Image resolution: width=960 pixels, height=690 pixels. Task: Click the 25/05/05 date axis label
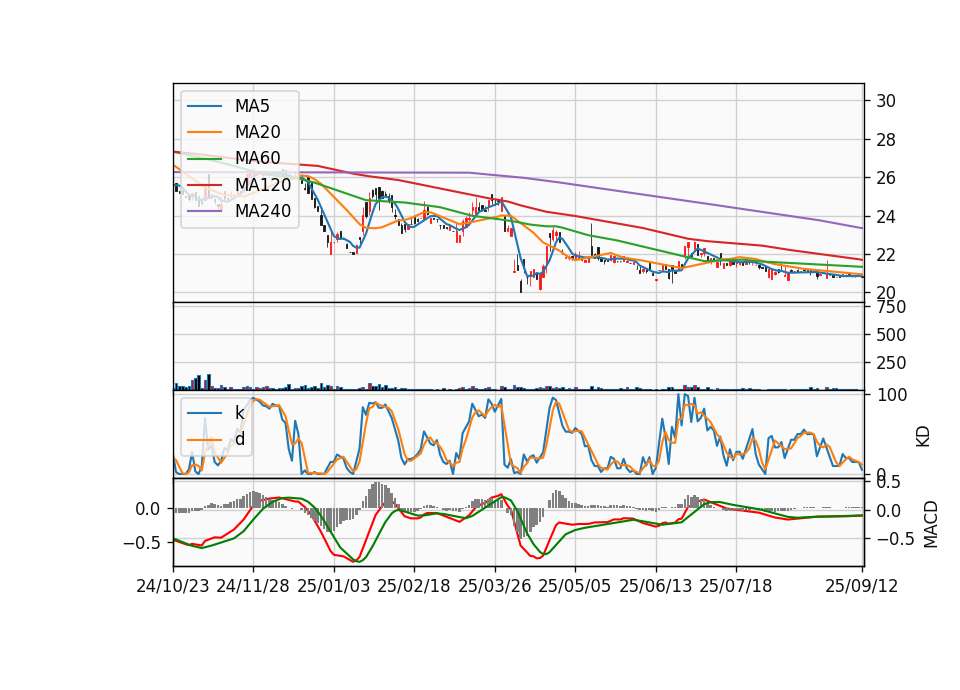[574, 586]
